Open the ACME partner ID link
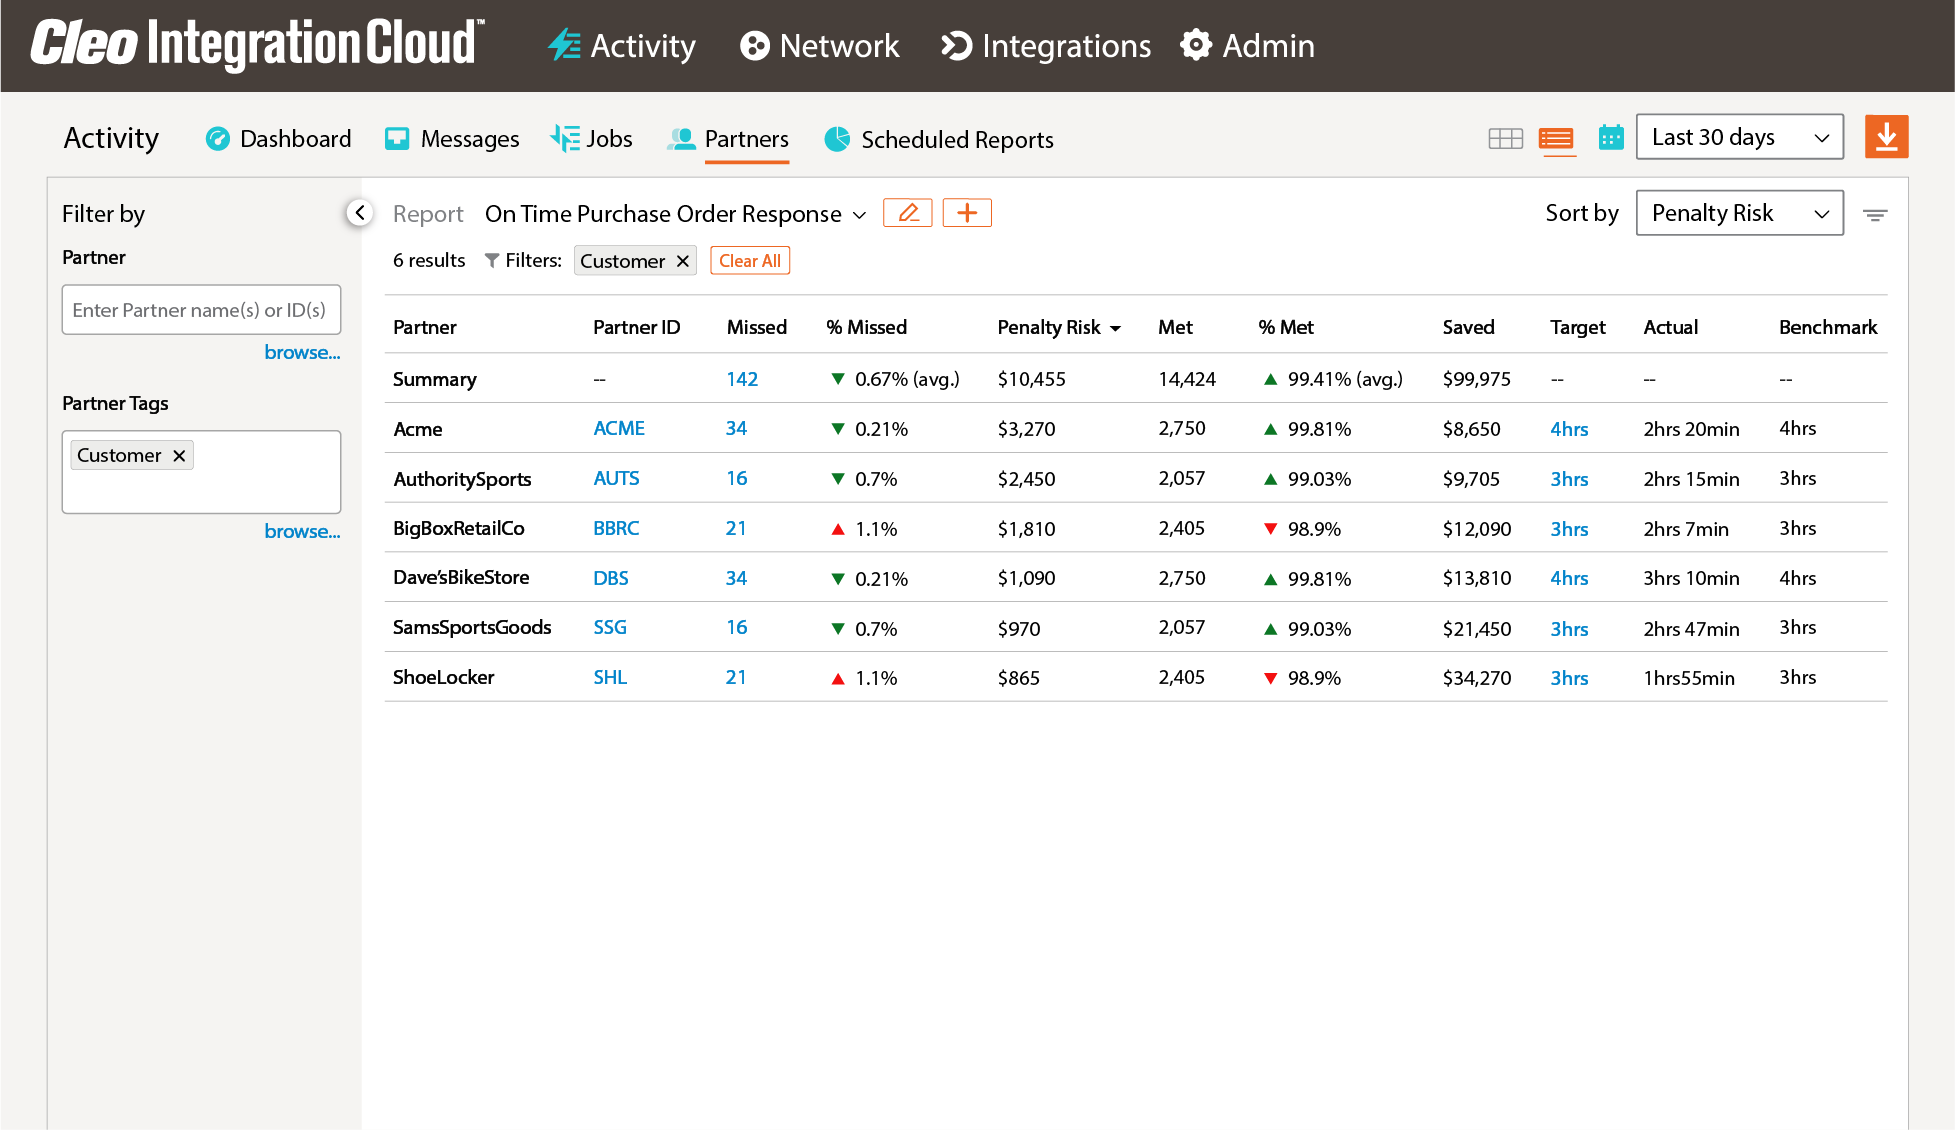Screen dimensions: 1955x1130 point(618,429)
